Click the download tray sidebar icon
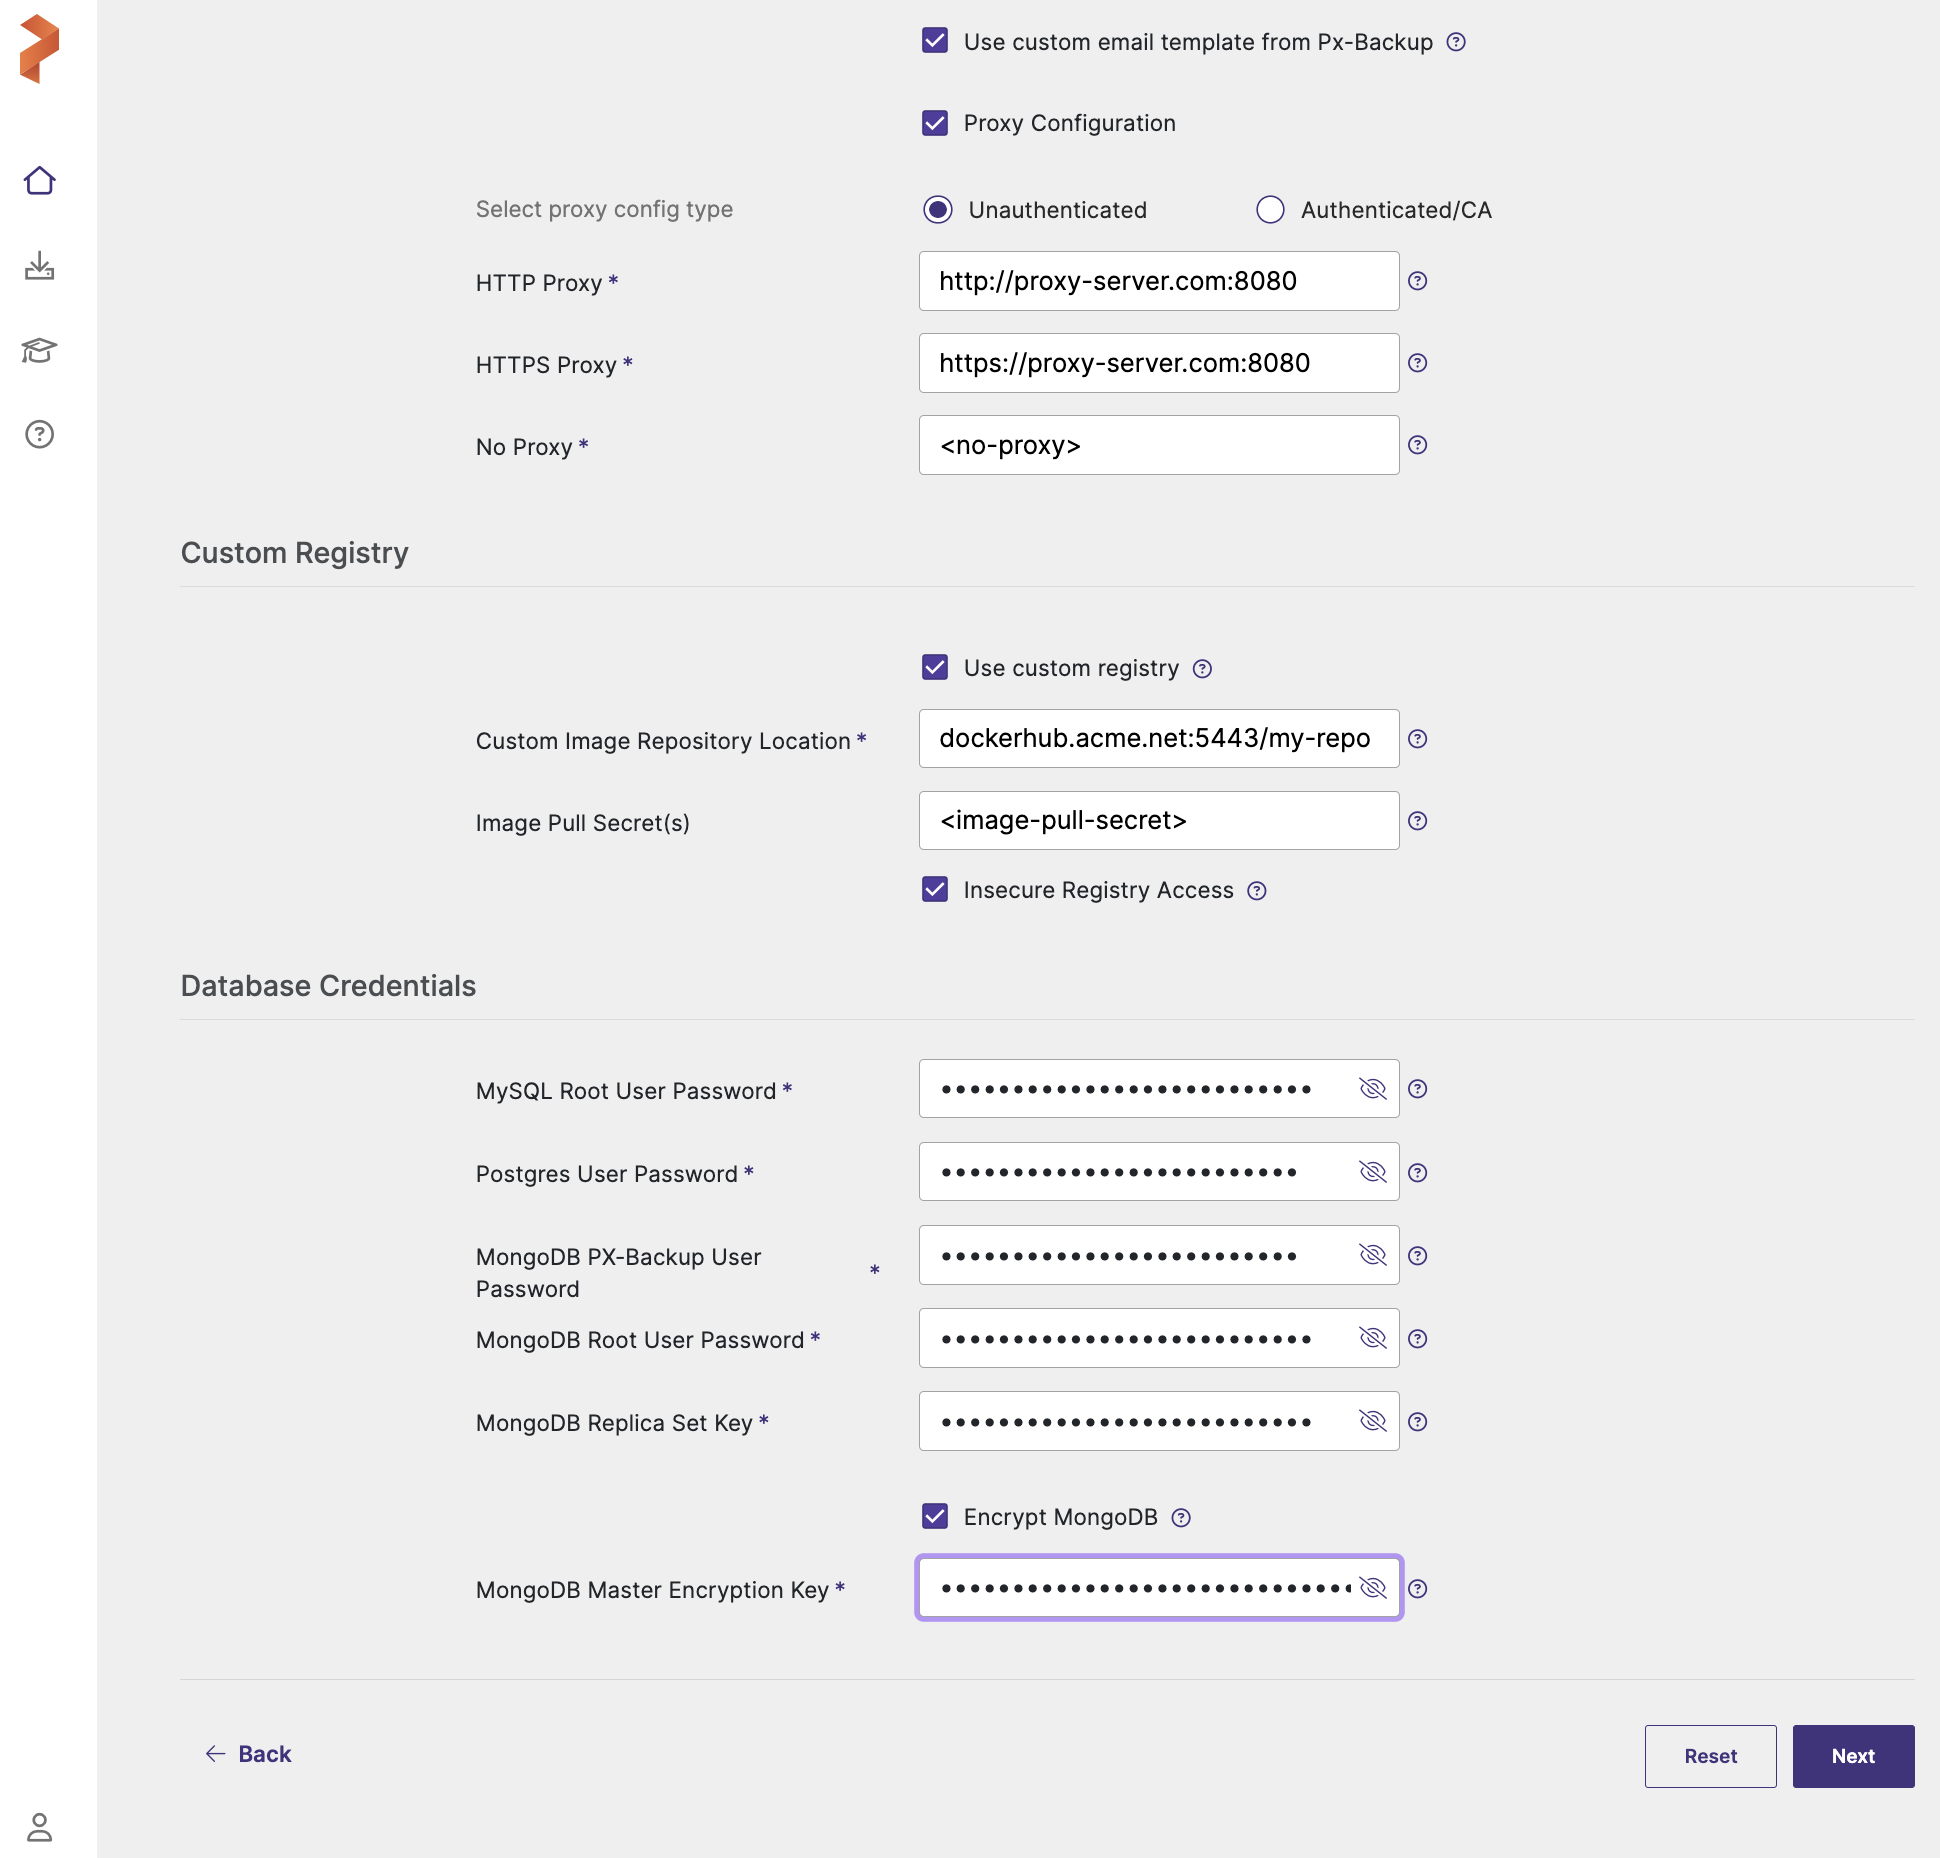 39,266
